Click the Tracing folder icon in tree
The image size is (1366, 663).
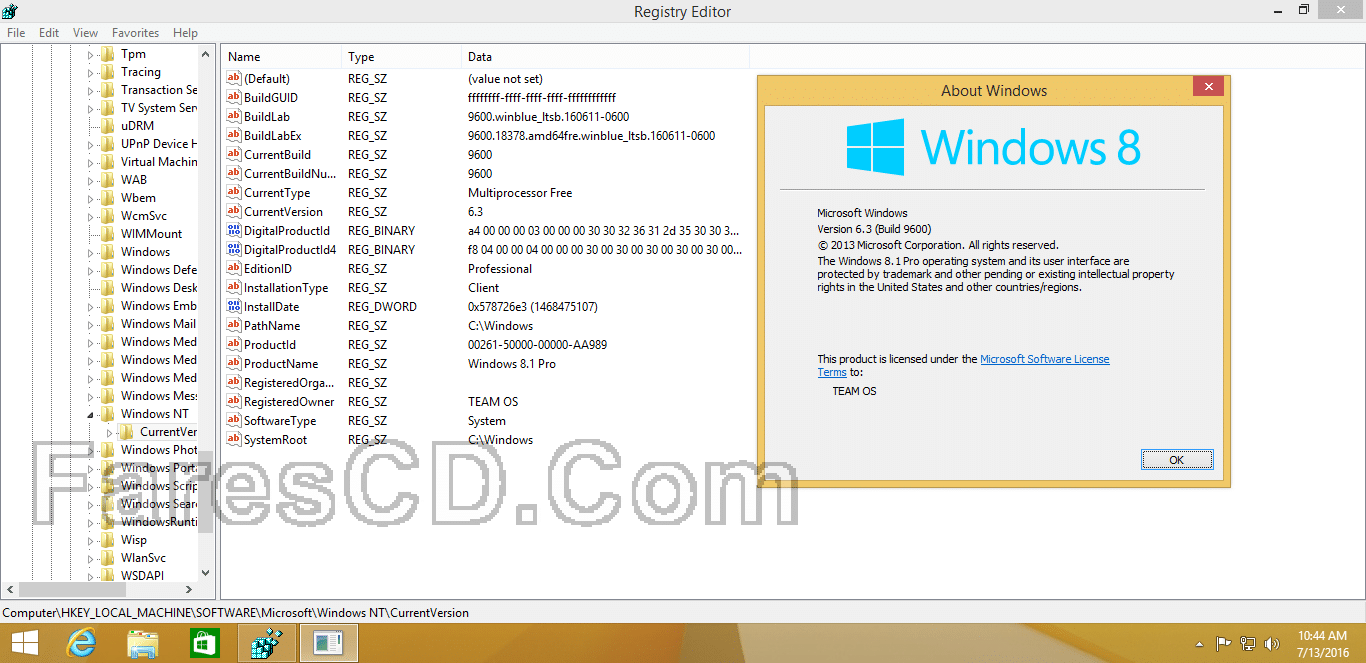(x=108, y=72)
